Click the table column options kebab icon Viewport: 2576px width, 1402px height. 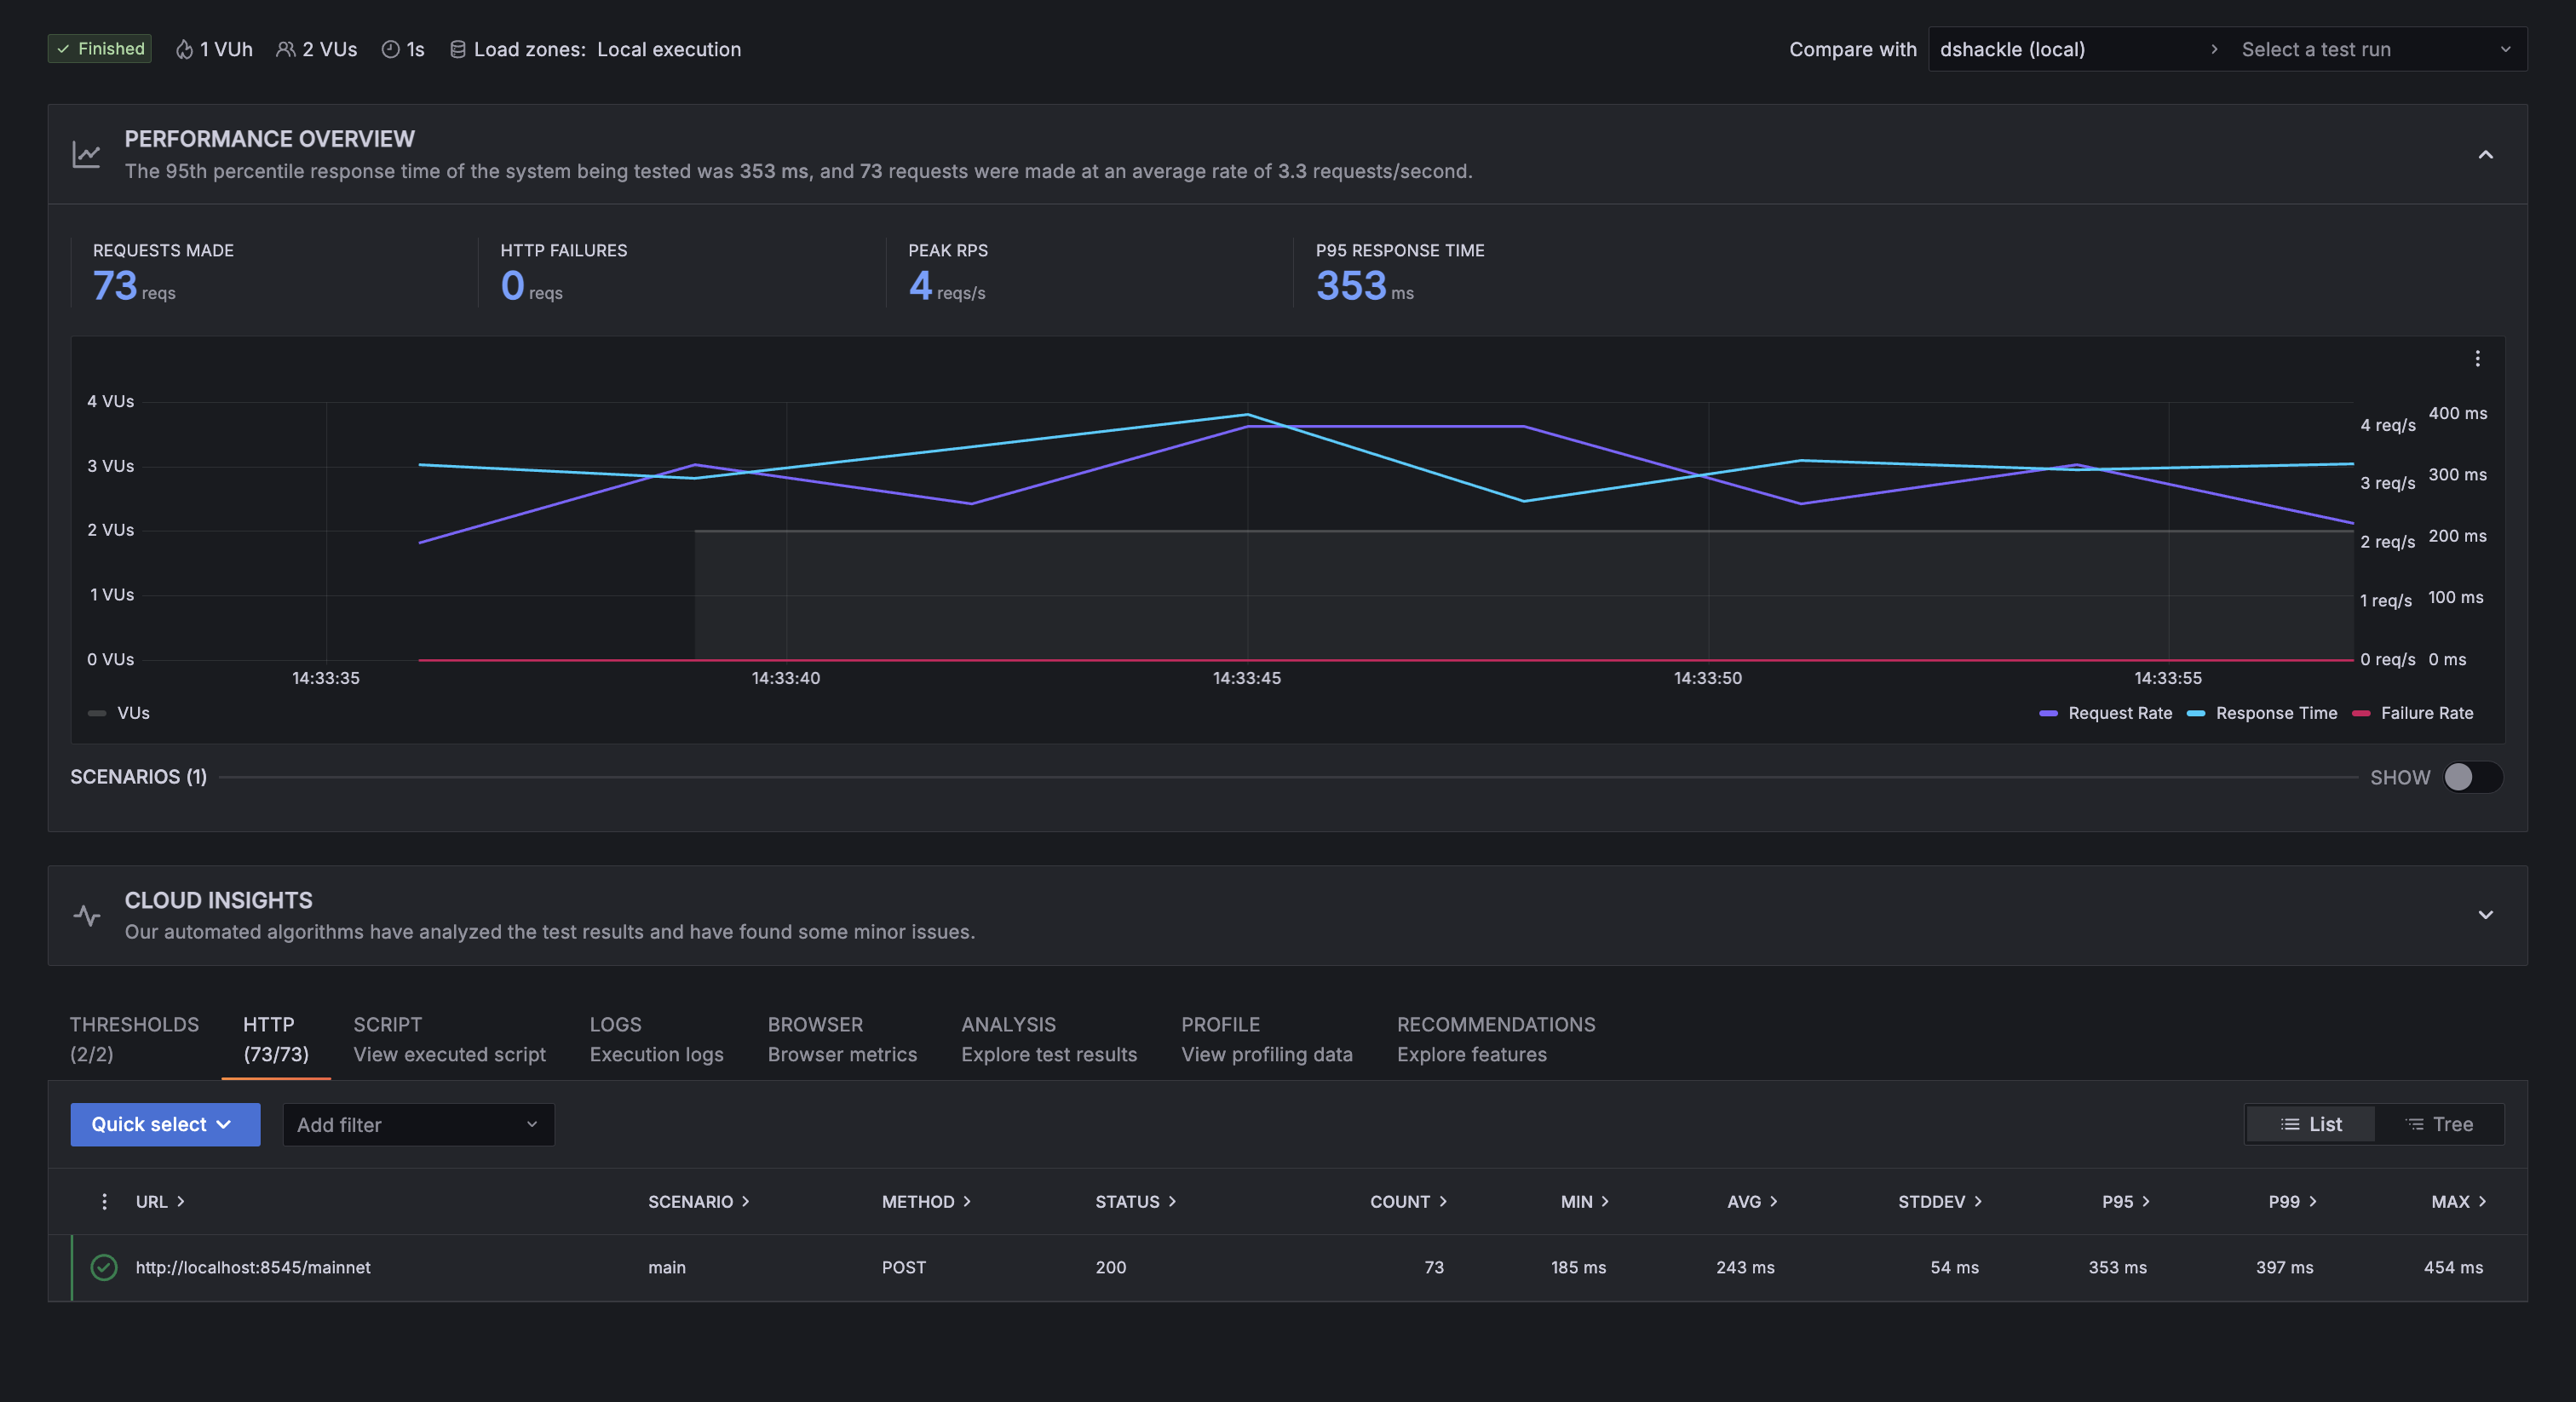point(104,1201)
